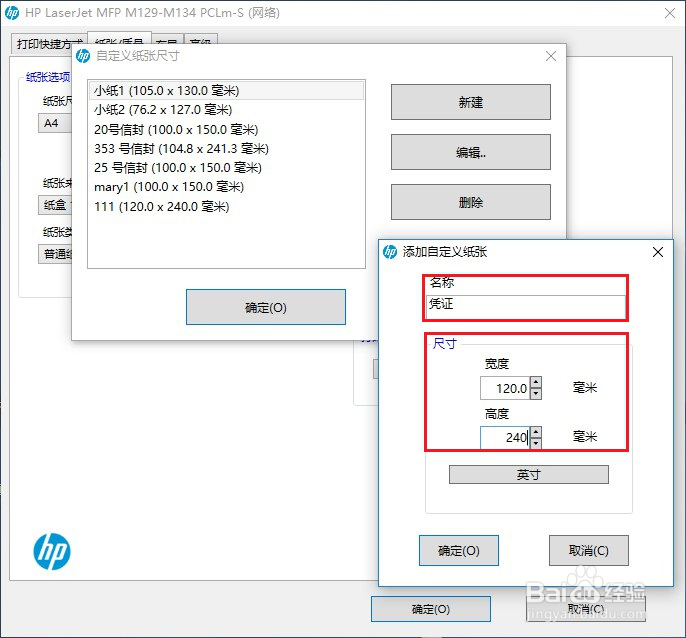Click the large HP logo at bottom left
This screenshot has height=638, width=686.
click(x=52, y=551)
